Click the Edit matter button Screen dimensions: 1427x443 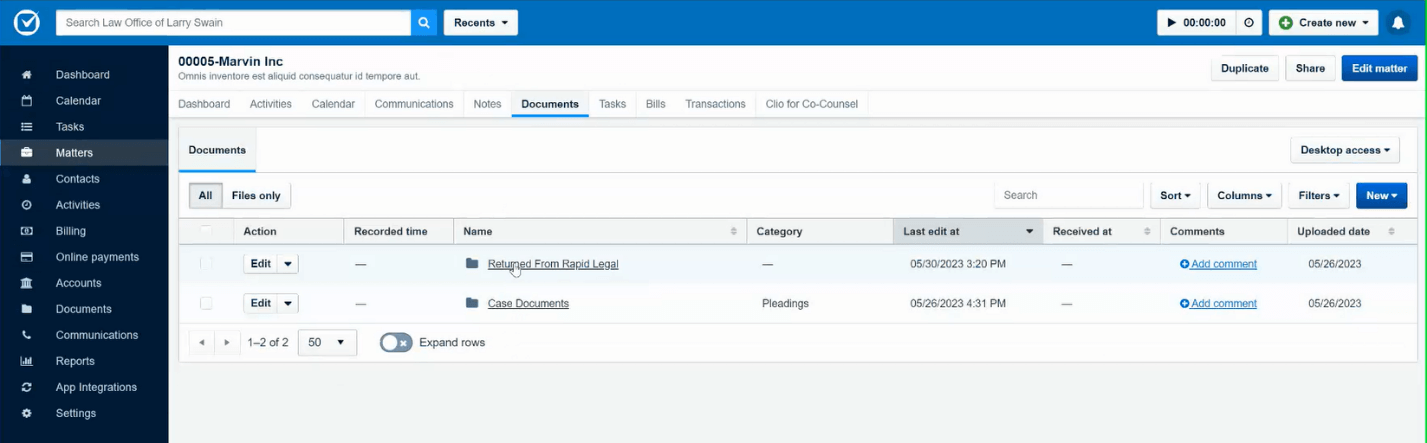(1379, 68)
